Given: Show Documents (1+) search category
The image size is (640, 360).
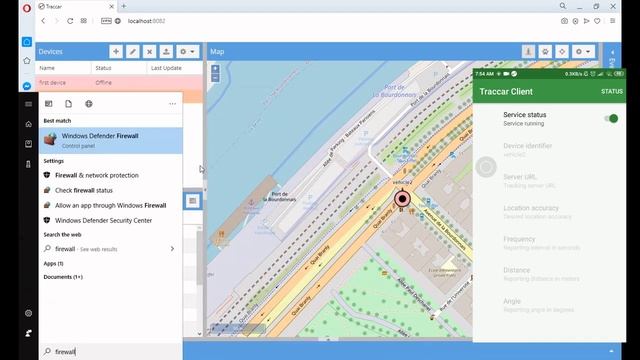Looking at the screenshot, I should [63, 277].
